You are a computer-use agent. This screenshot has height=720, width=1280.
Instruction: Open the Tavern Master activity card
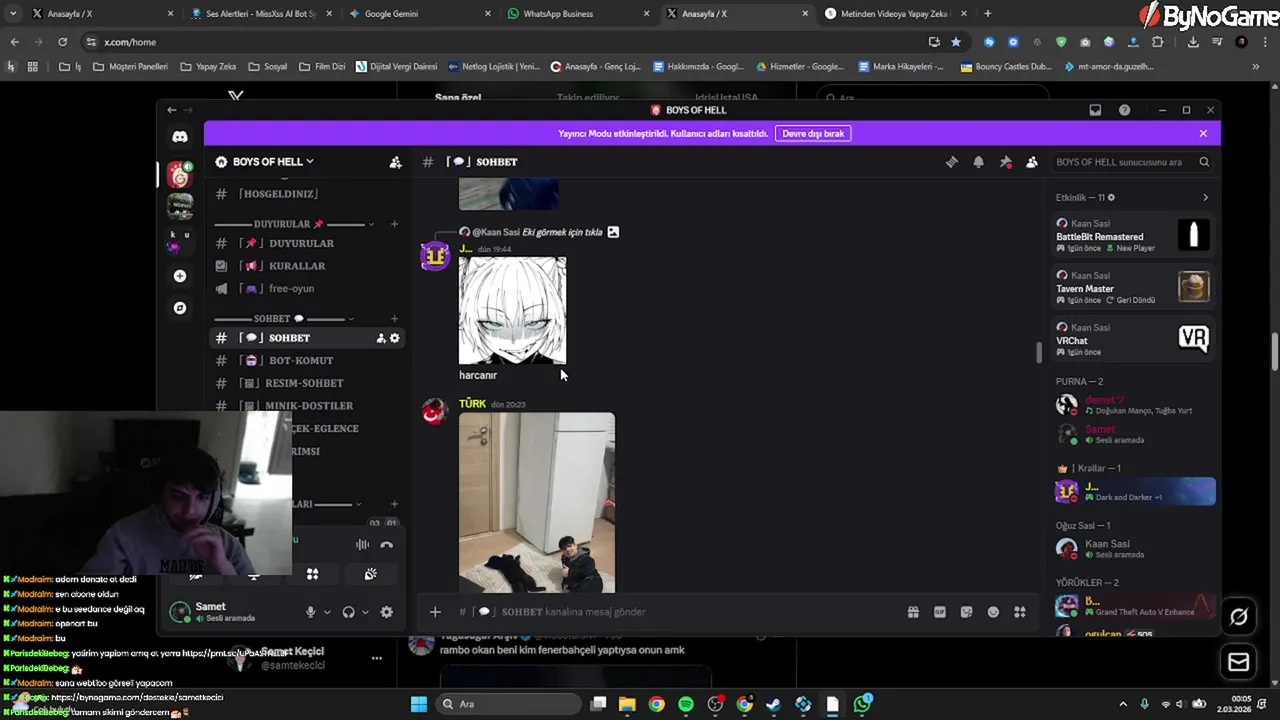pos(1134,288)
